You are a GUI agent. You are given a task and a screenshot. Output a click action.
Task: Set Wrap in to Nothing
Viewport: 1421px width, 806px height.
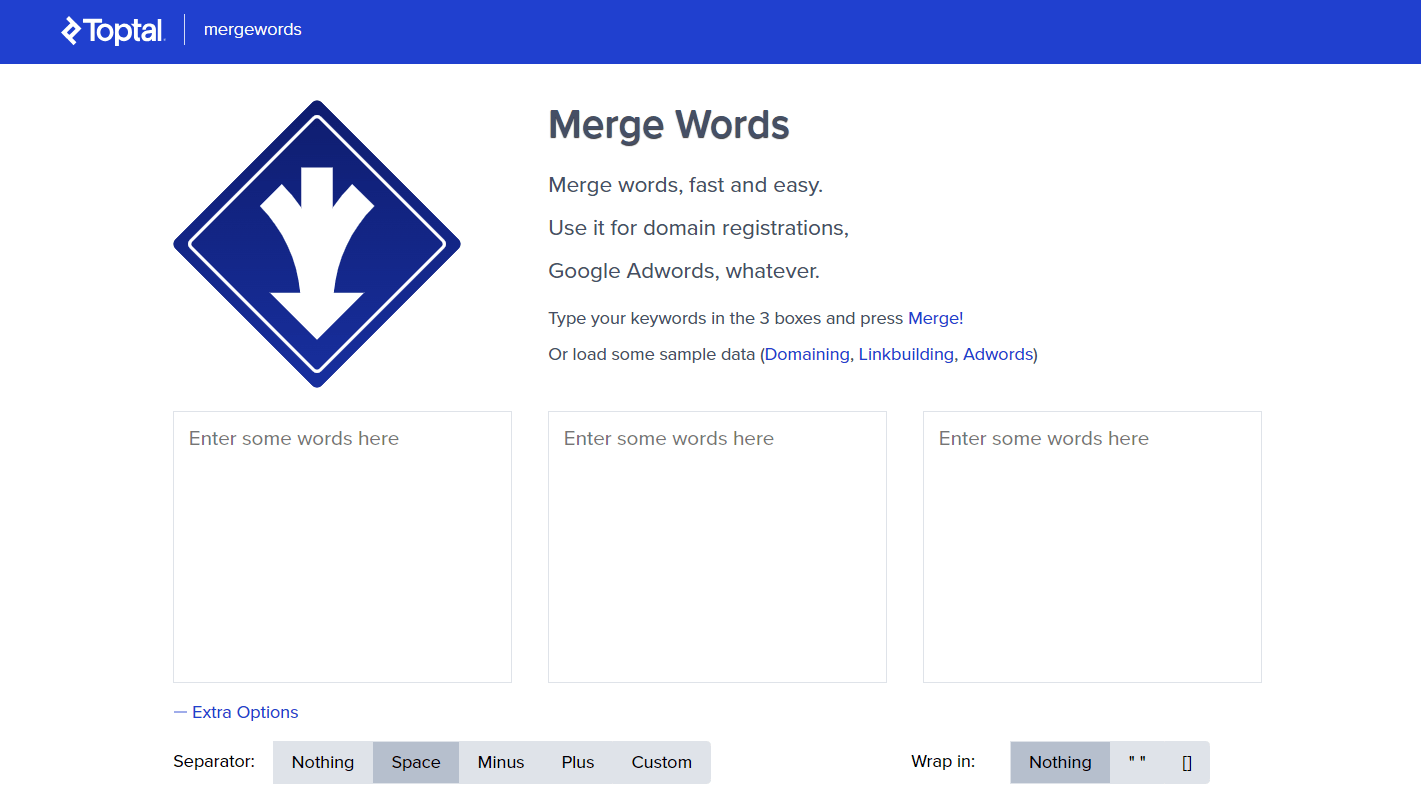click(1060, 762)
